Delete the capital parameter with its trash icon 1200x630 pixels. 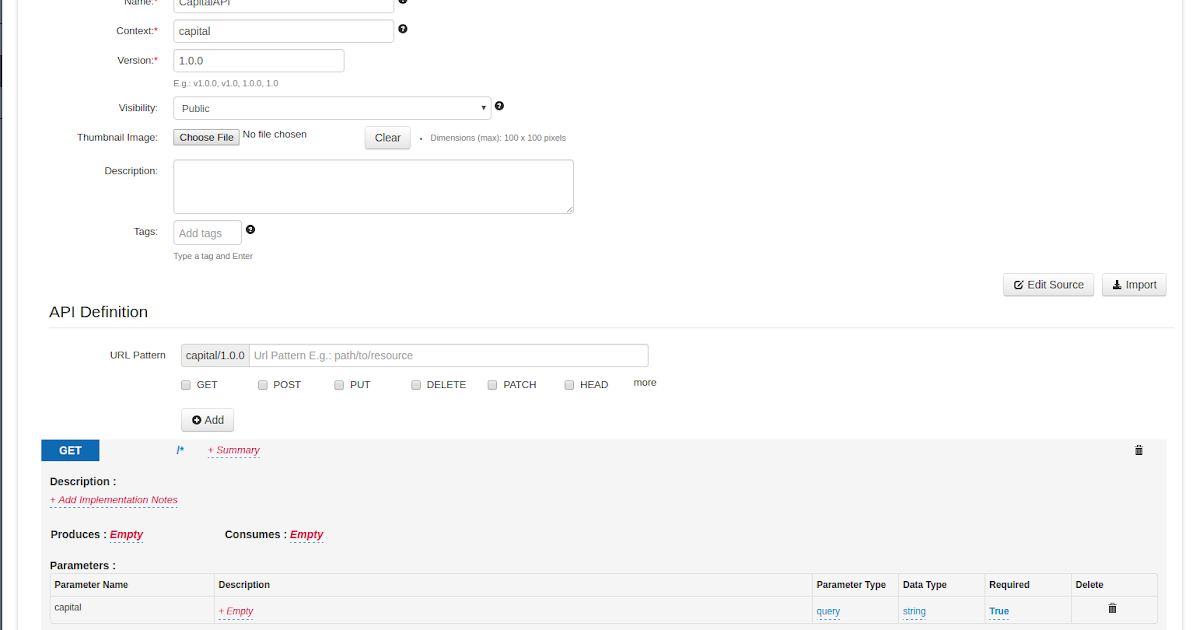1112,607
